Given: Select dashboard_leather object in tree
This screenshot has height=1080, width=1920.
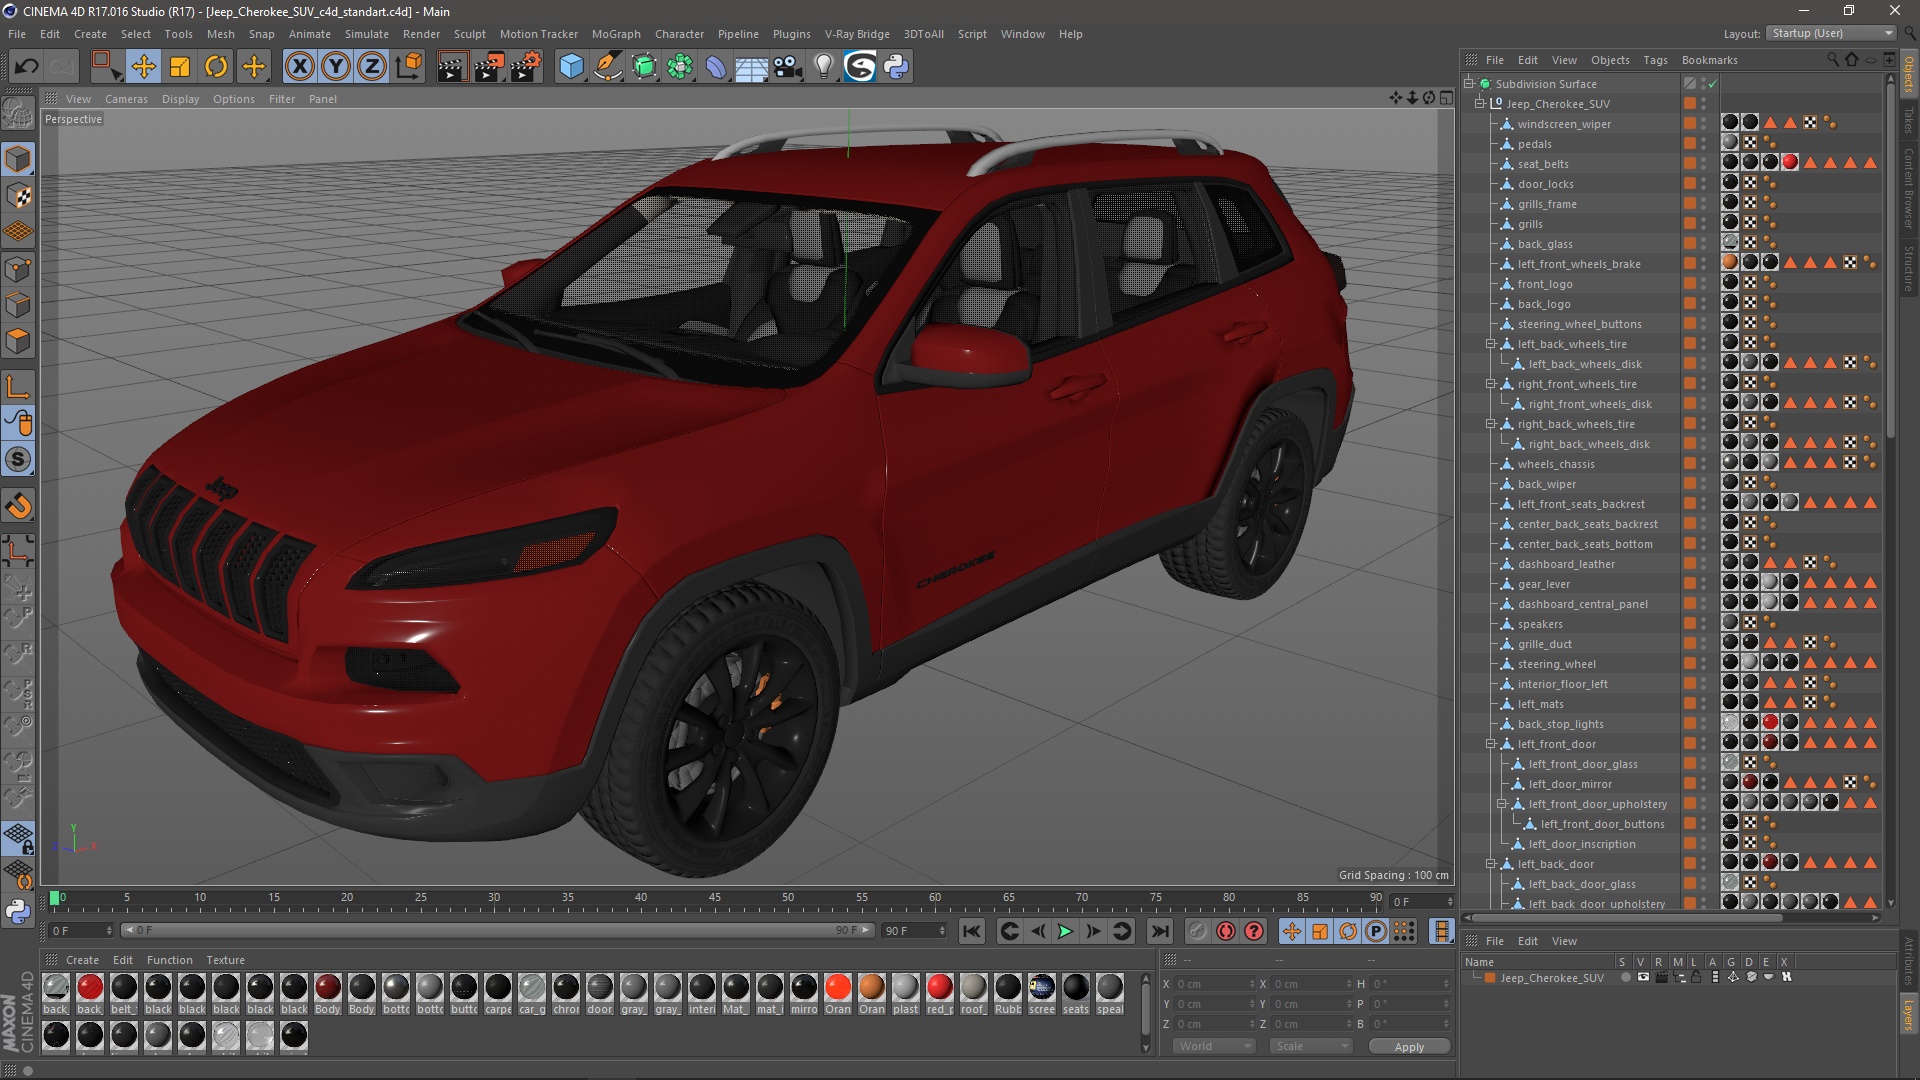Looking at the screenshot, I should (1566, 564).
